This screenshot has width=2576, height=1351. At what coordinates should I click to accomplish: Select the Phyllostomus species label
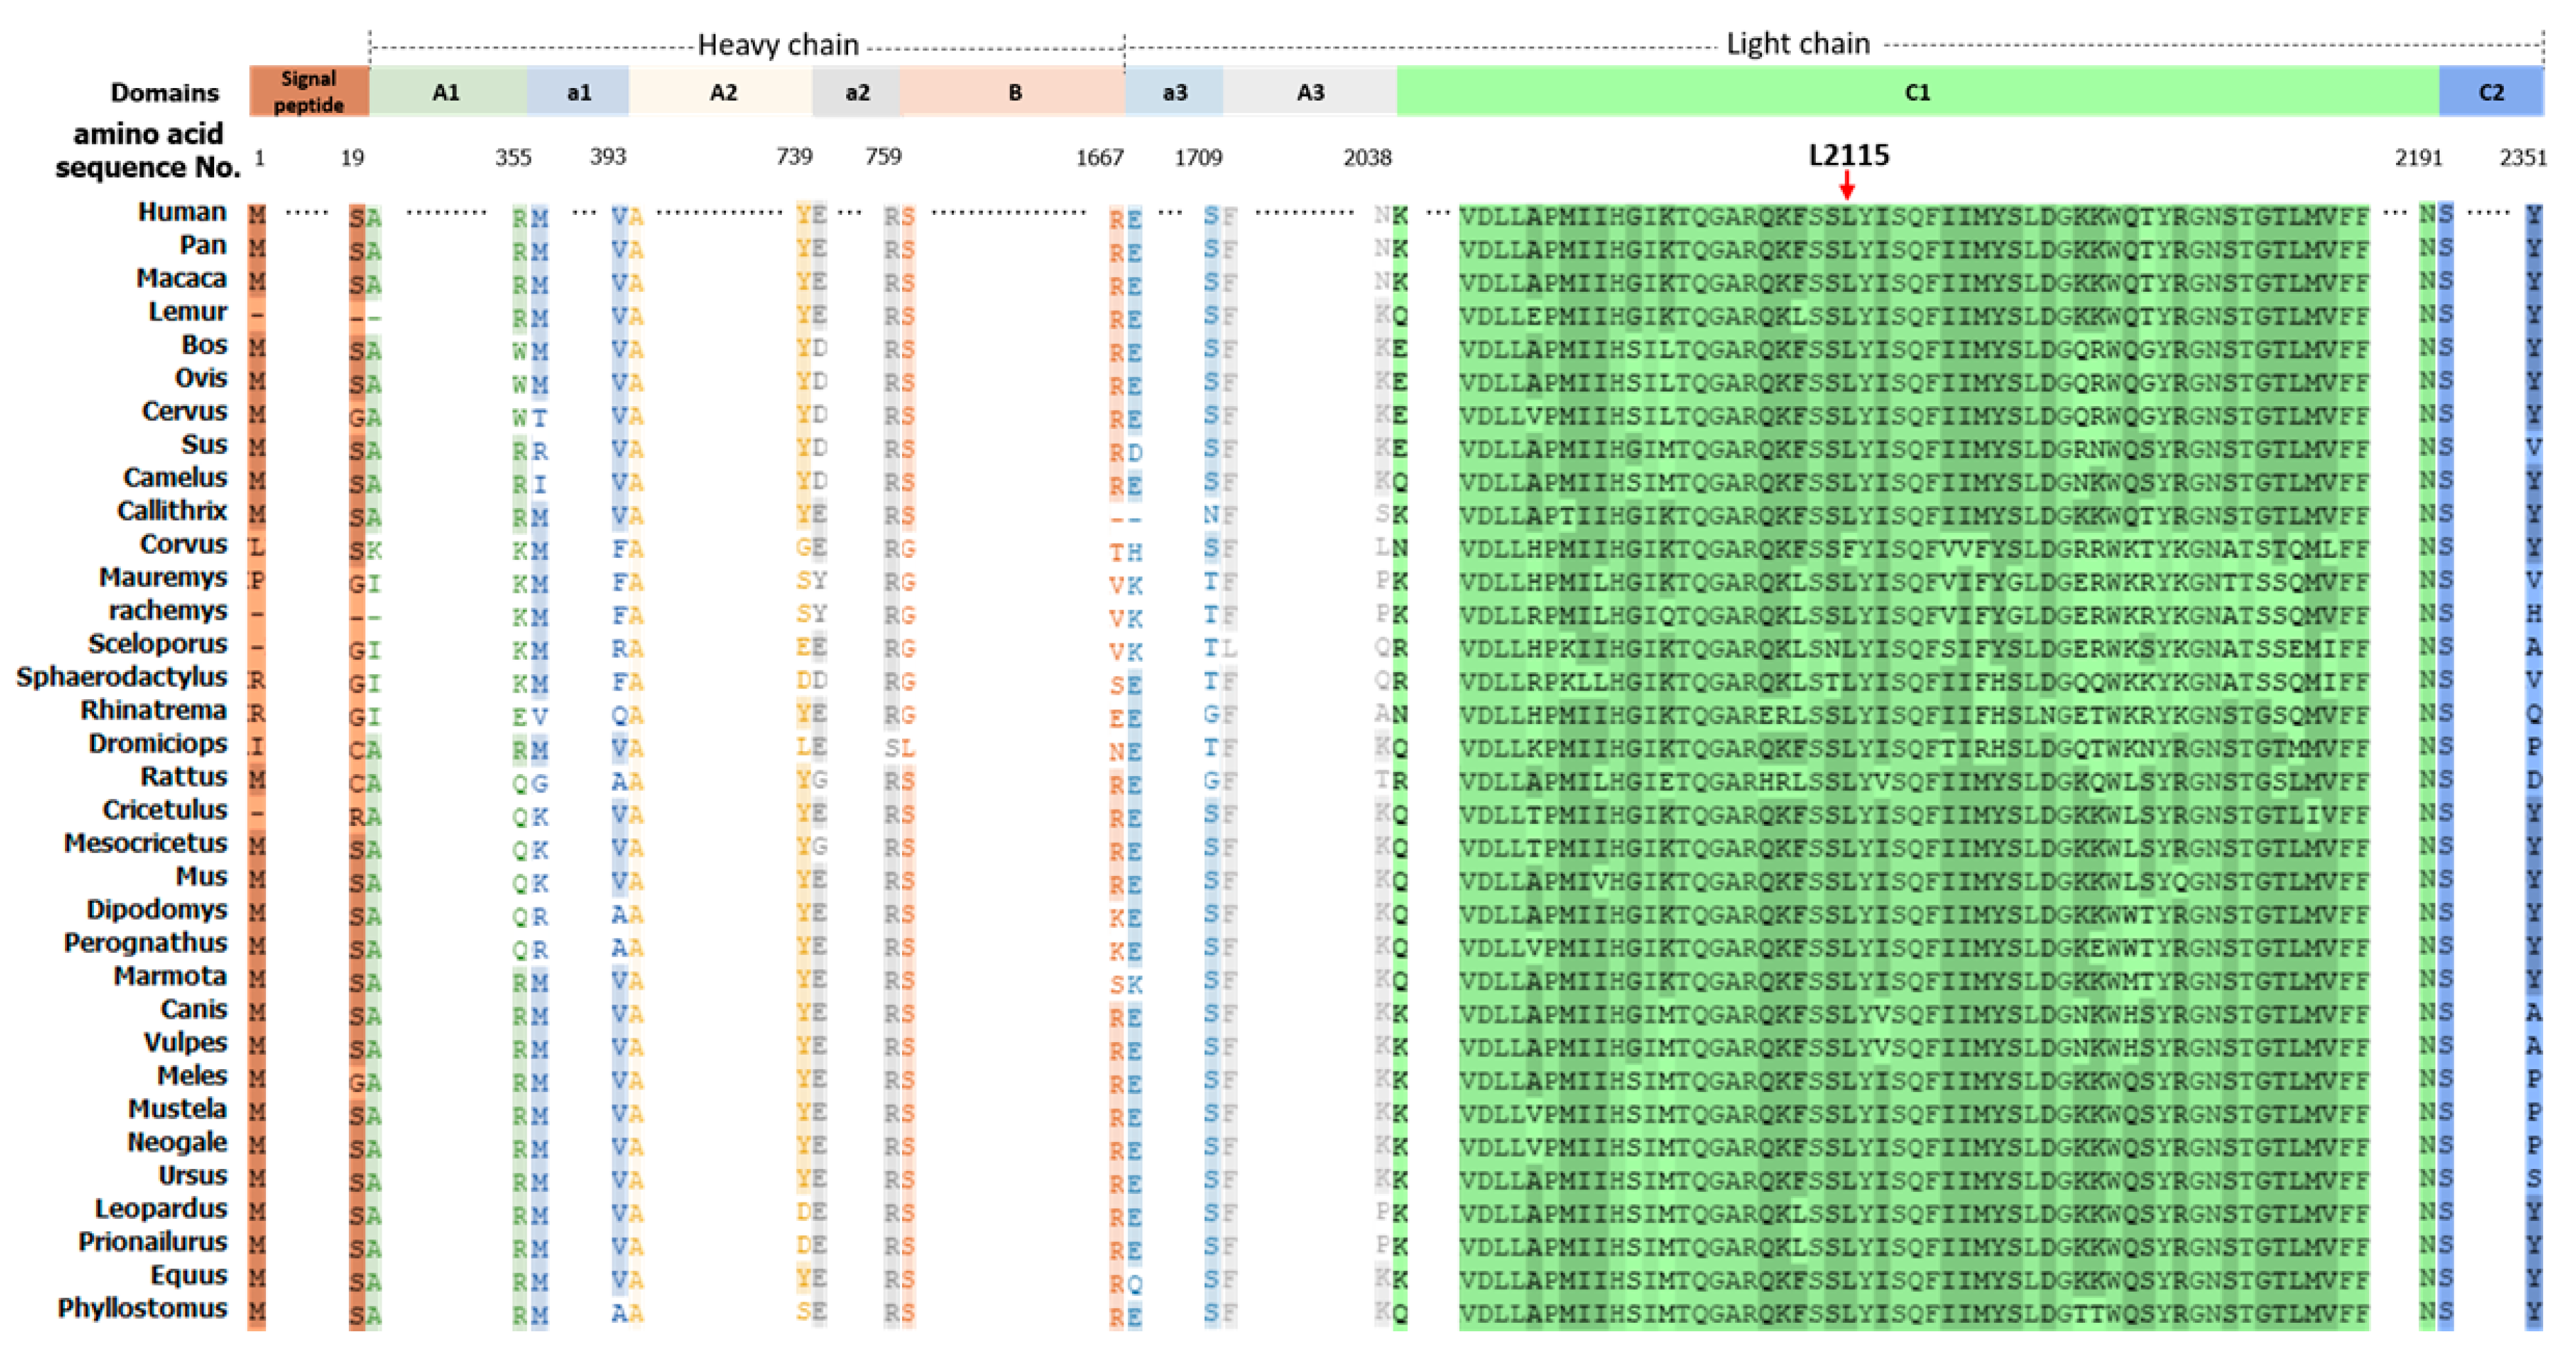pos(142,1308)
